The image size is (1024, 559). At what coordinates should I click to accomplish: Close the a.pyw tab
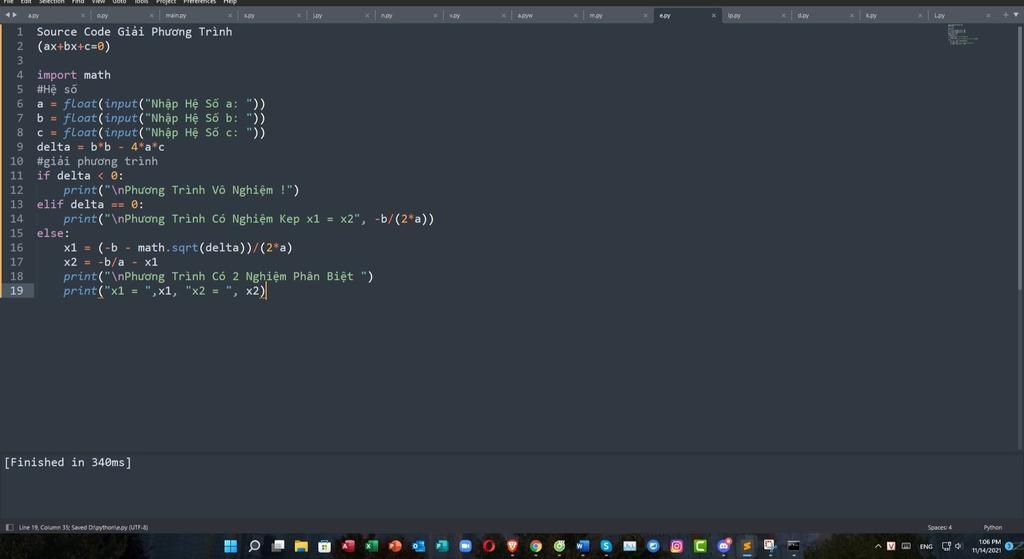(x=575, y=15)
